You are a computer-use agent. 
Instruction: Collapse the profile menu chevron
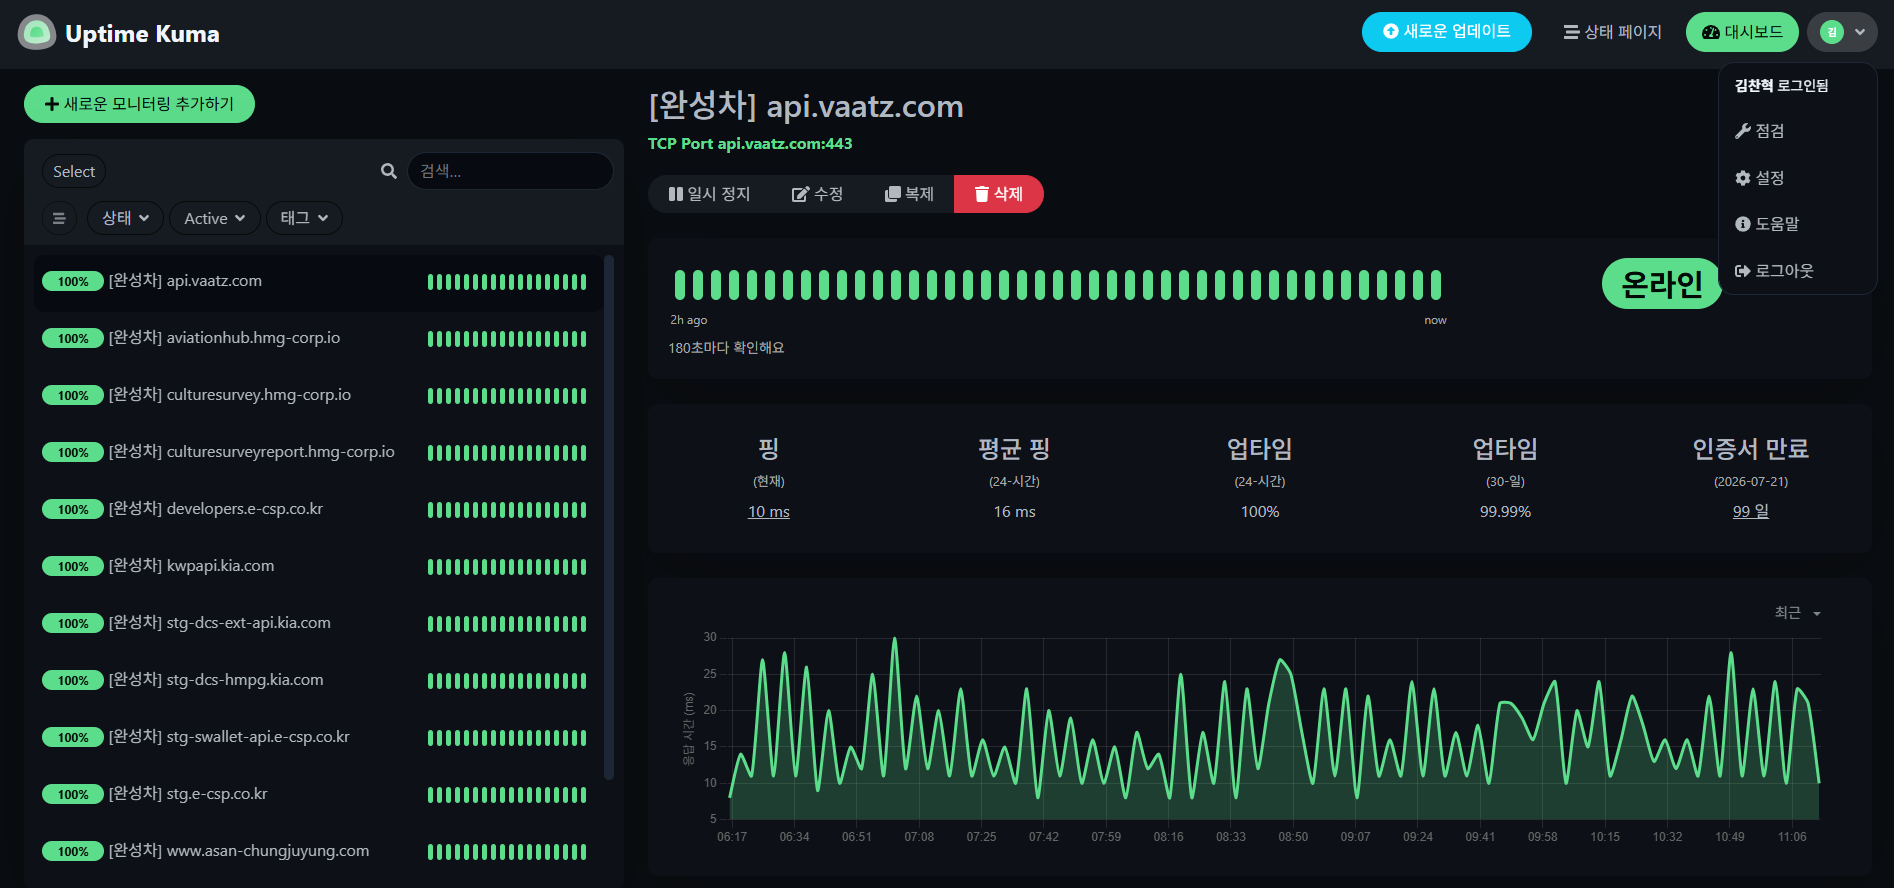pos(1860,32)
